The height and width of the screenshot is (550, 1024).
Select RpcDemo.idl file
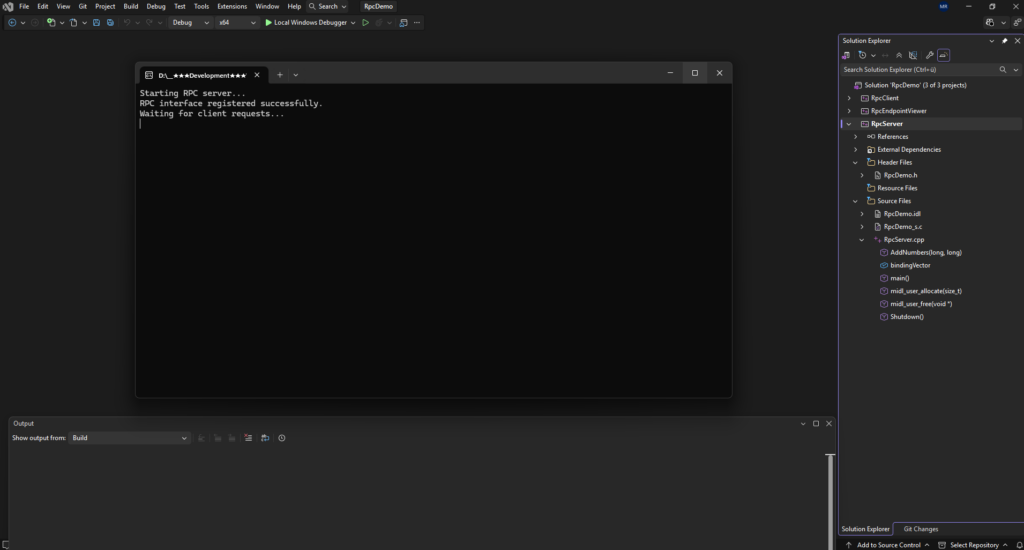pos(902,214)
